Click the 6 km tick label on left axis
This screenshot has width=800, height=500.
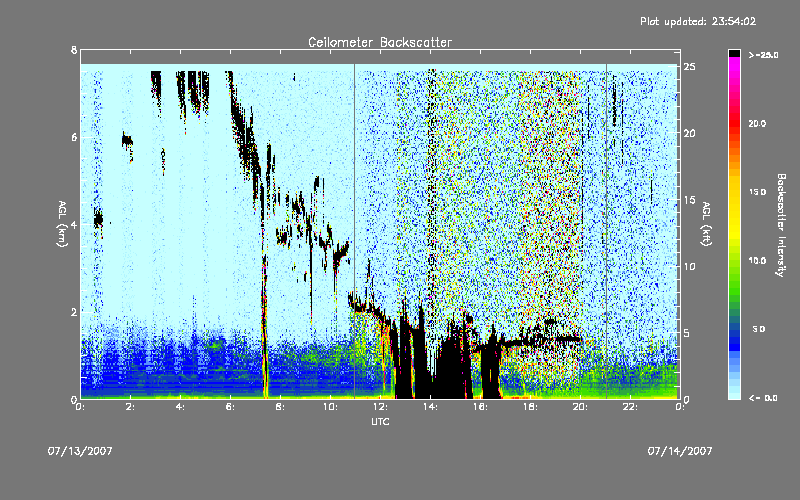point(74,137)
